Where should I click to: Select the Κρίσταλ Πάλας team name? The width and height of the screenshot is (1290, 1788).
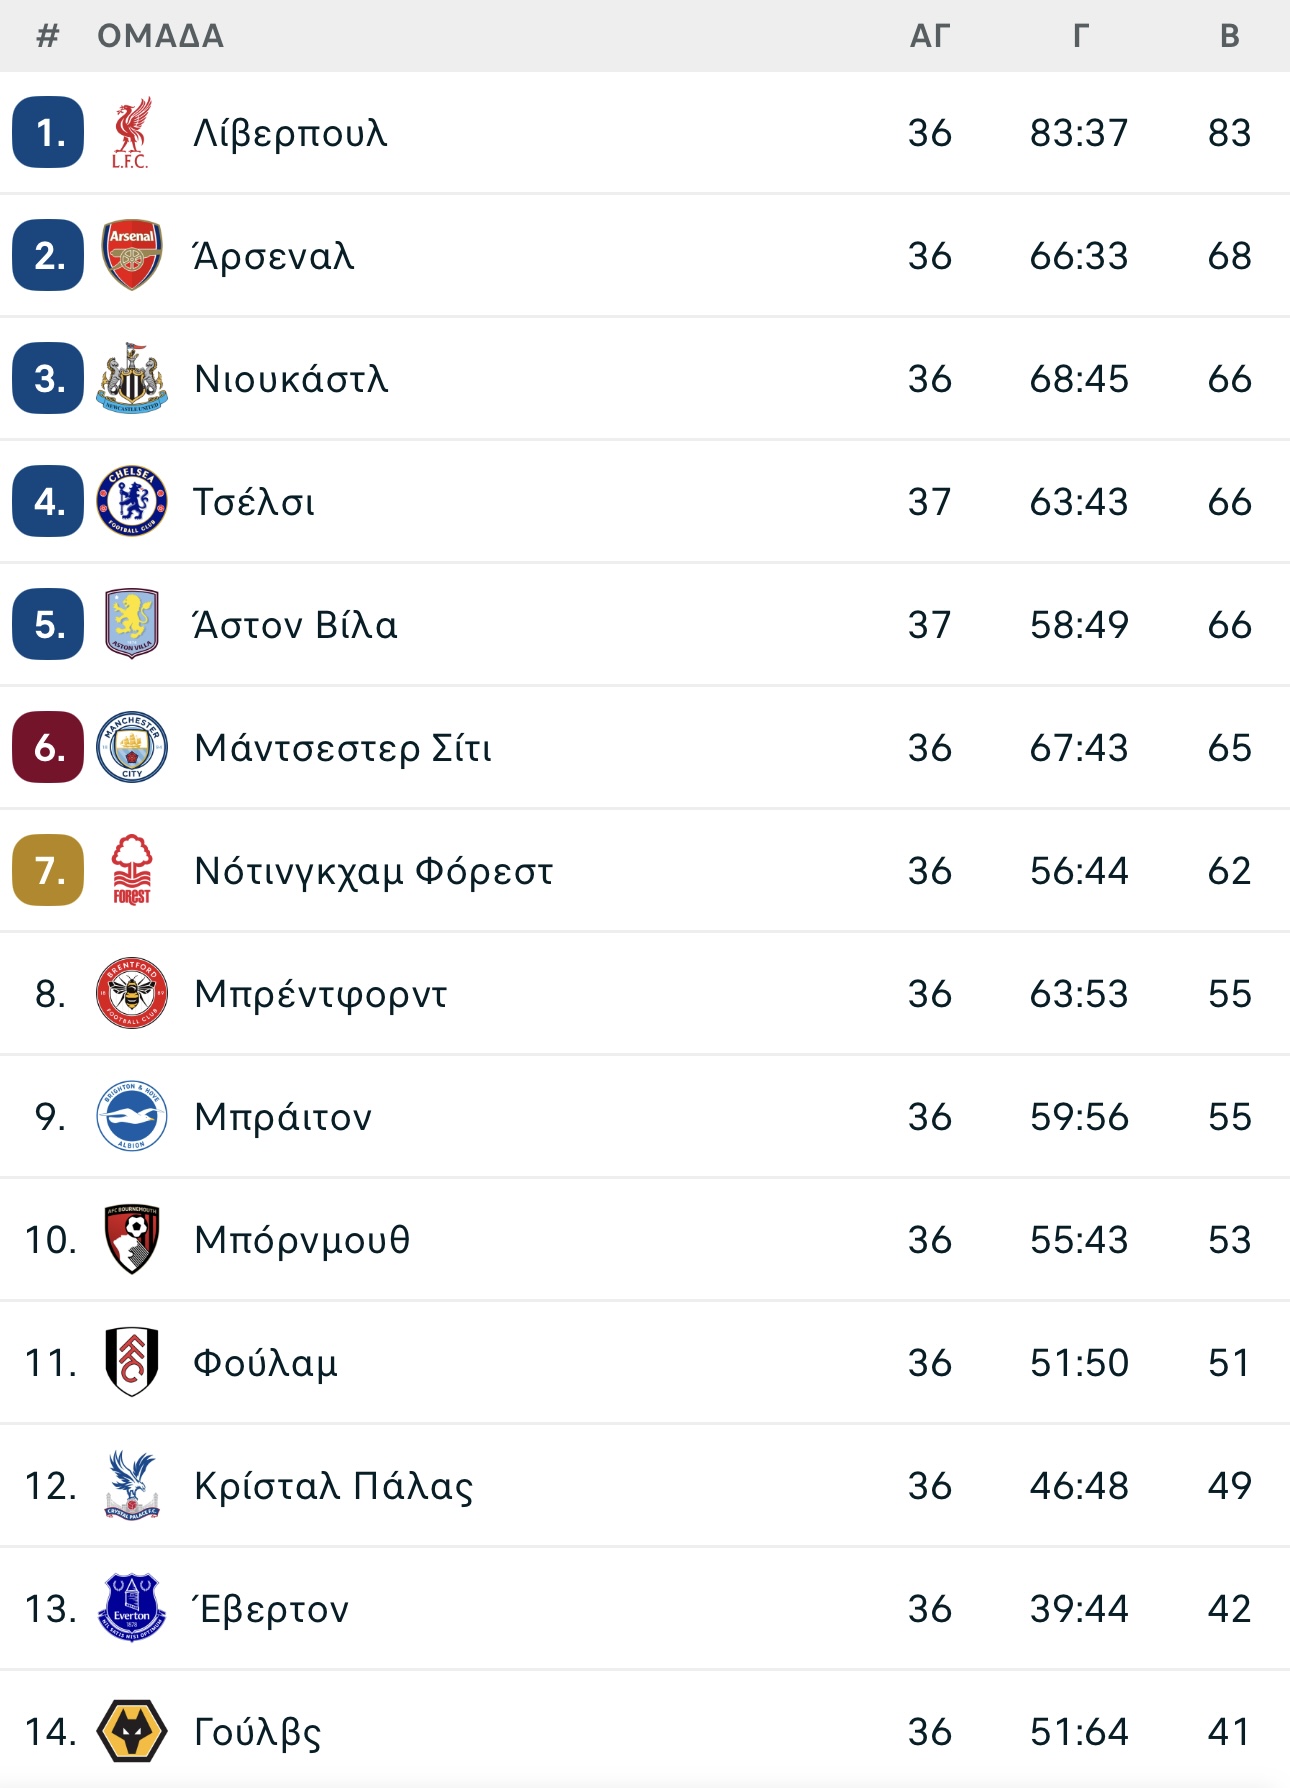click(334, 1486)
